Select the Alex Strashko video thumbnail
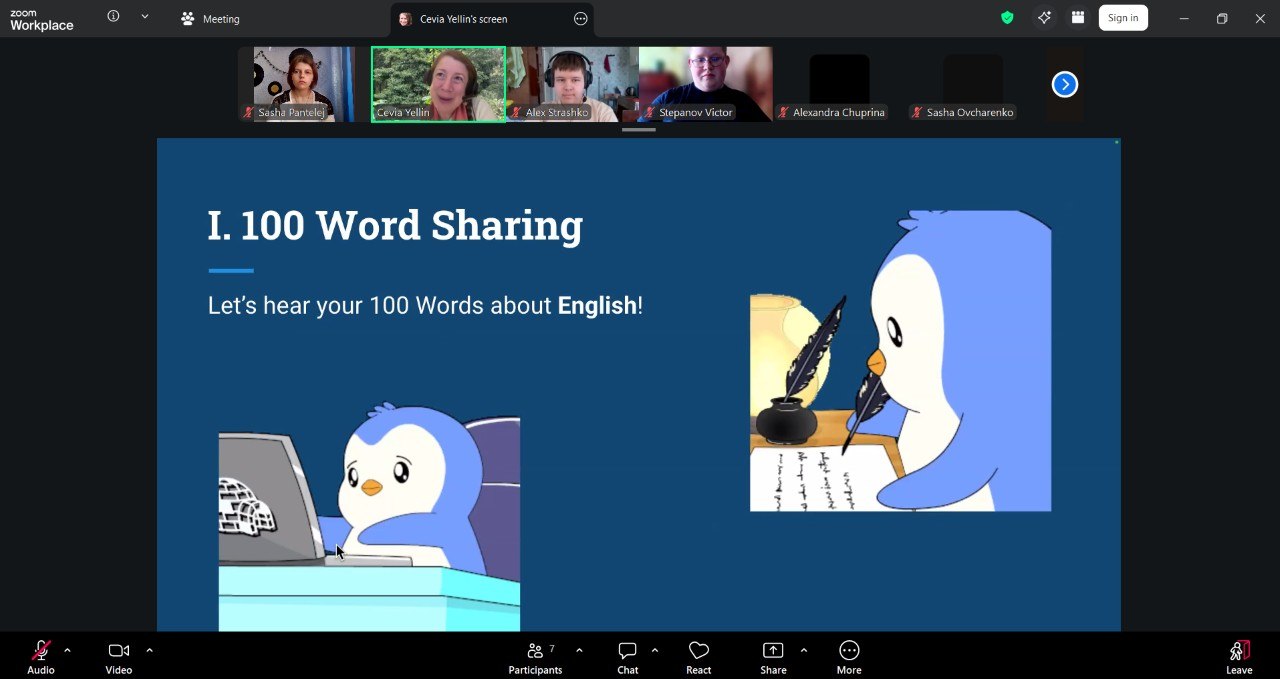 point(572,84)
